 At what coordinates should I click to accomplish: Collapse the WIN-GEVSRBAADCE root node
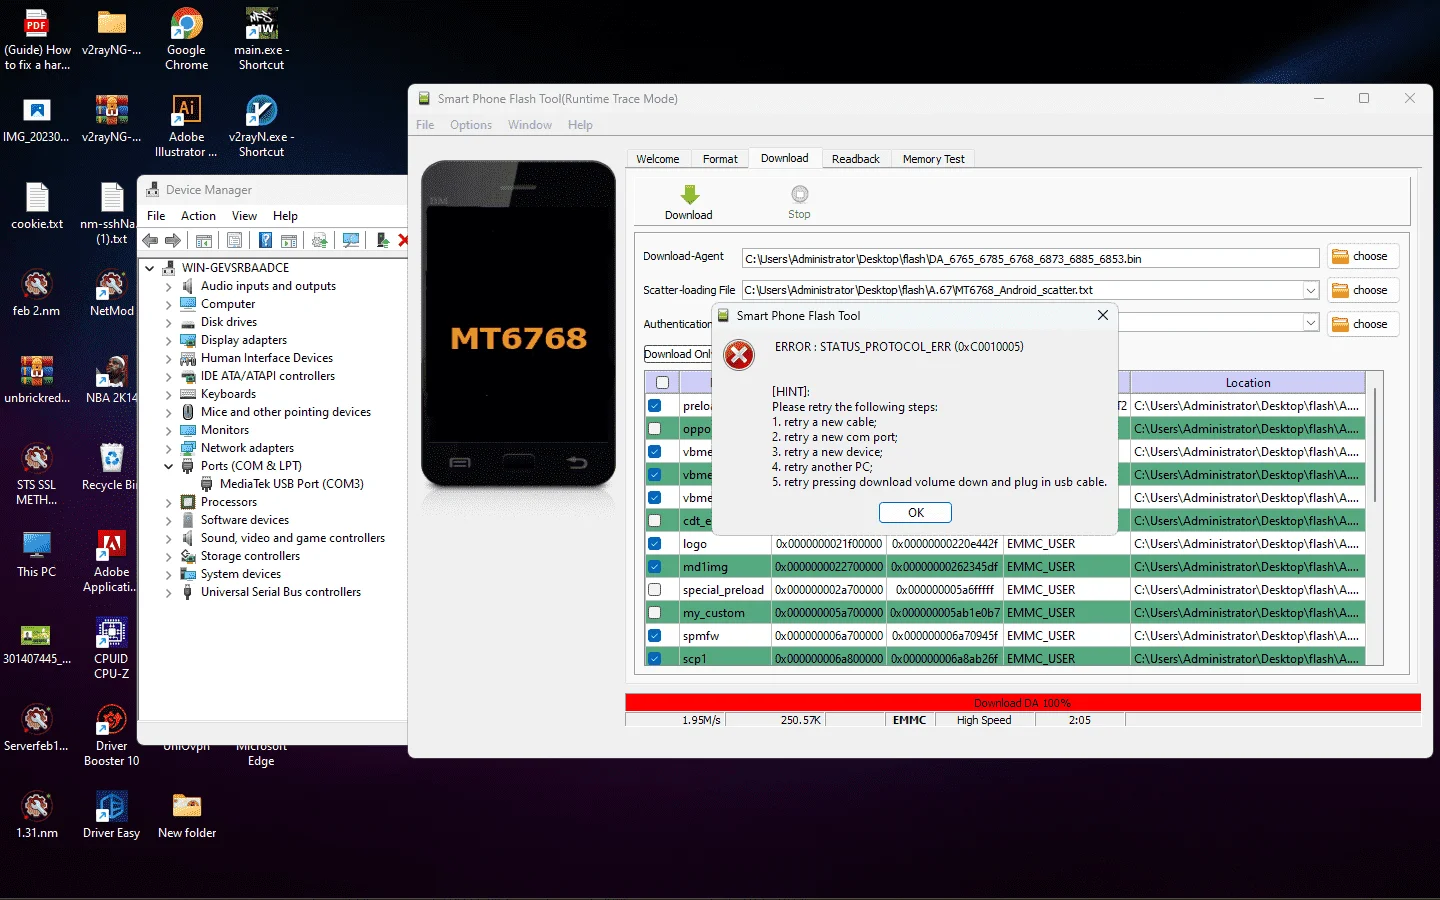[x=150, y=269]
